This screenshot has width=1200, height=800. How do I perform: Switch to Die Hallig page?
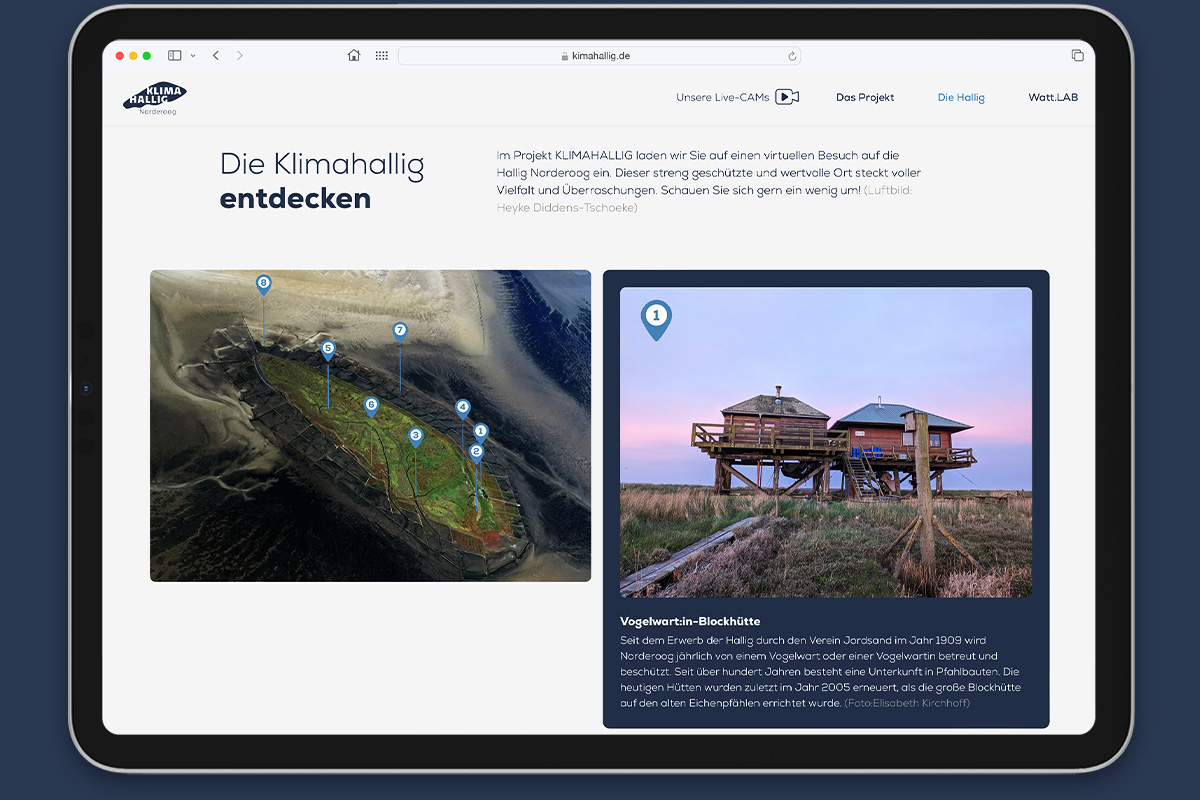(x=961, y=98)
